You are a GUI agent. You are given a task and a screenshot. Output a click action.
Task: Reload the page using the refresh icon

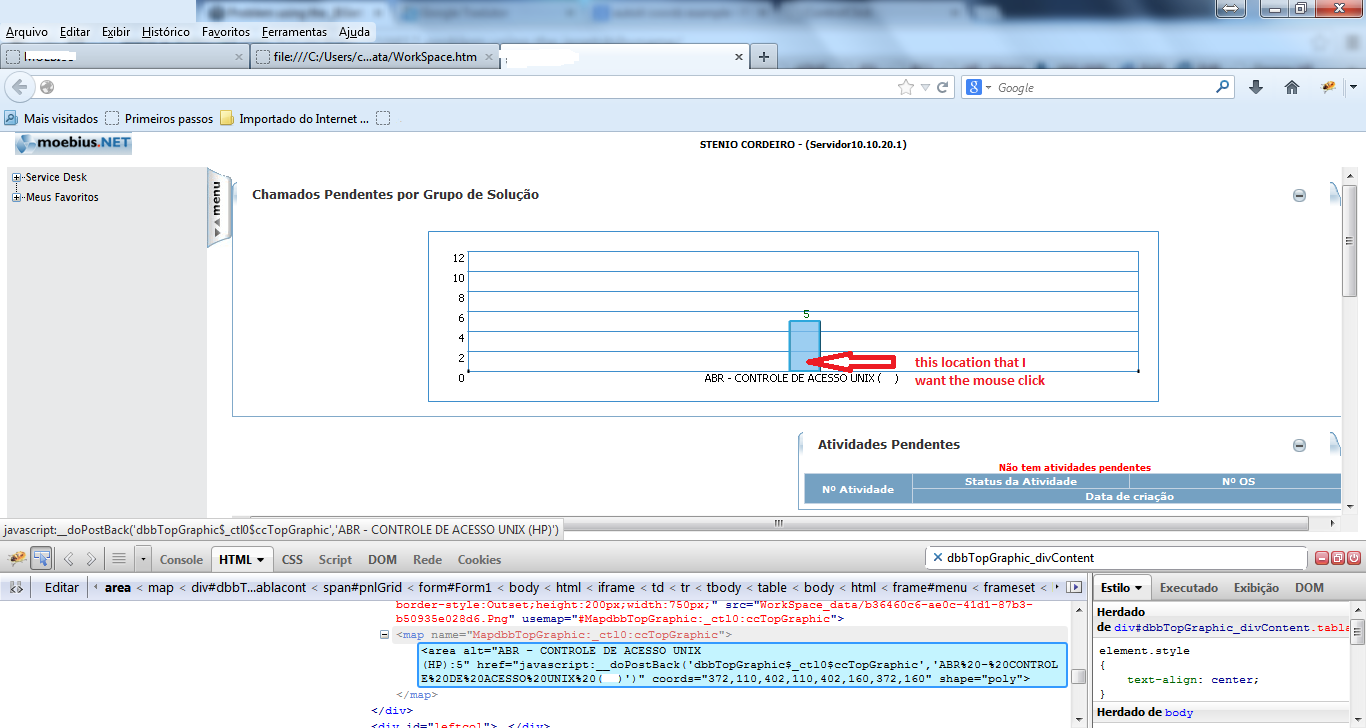tap(942, 88)
